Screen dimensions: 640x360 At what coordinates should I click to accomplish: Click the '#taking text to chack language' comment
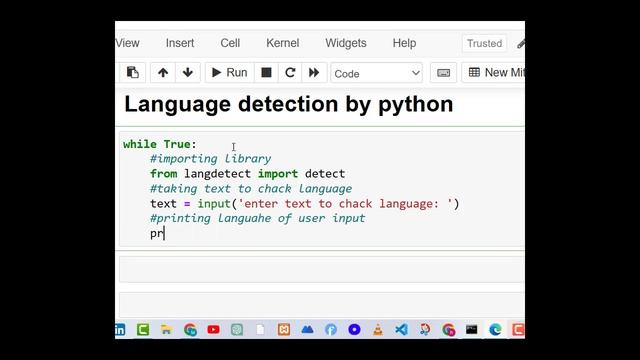tap(251, 189)
